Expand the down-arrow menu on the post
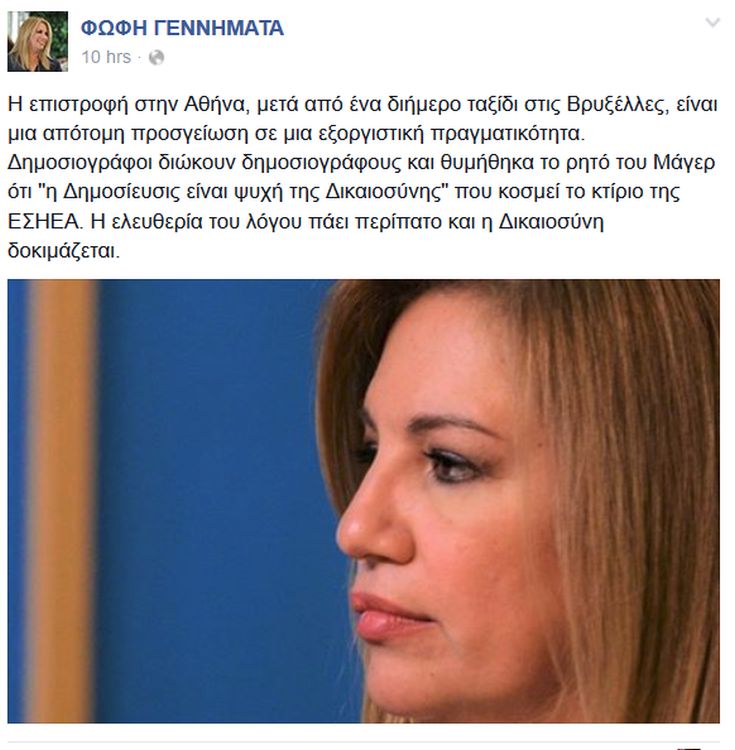This screenshot has width=735, height=750. tap(713, 22)
